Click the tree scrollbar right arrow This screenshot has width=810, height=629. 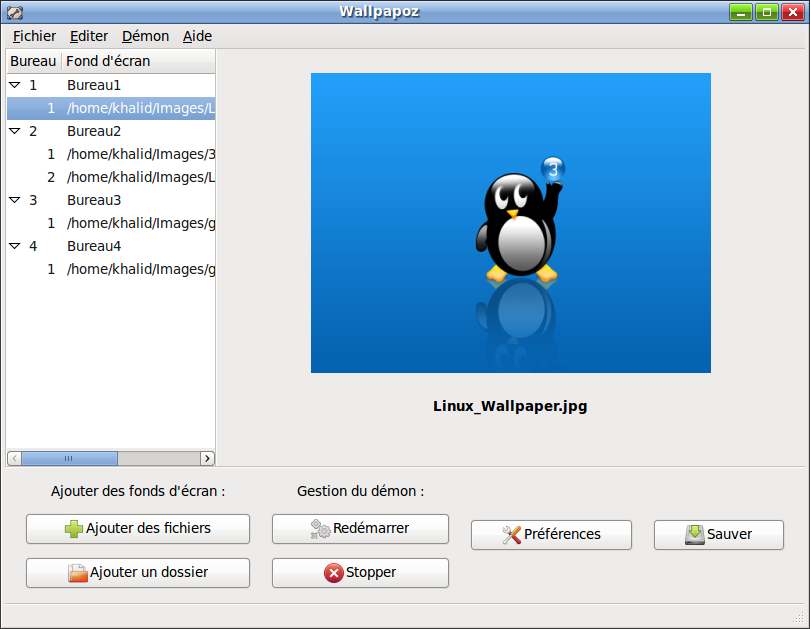(207, 458)
